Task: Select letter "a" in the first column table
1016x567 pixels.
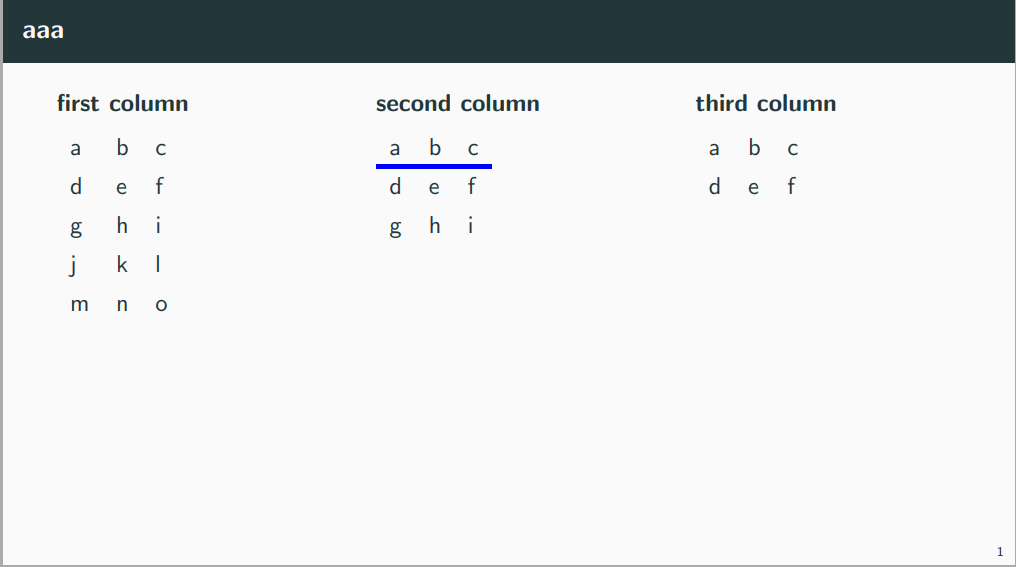Action: 76,149
